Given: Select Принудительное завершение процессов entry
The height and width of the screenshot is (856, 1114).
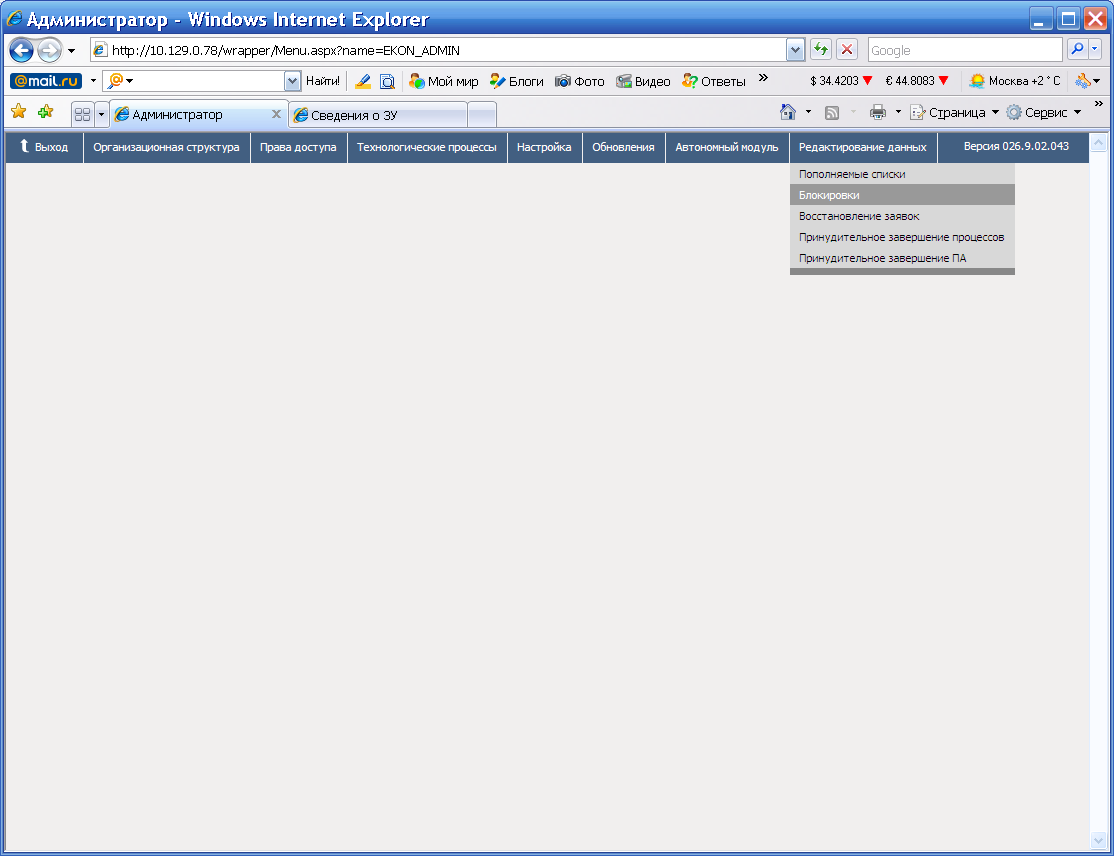Looking at the screenshot, I should point(902,237).
